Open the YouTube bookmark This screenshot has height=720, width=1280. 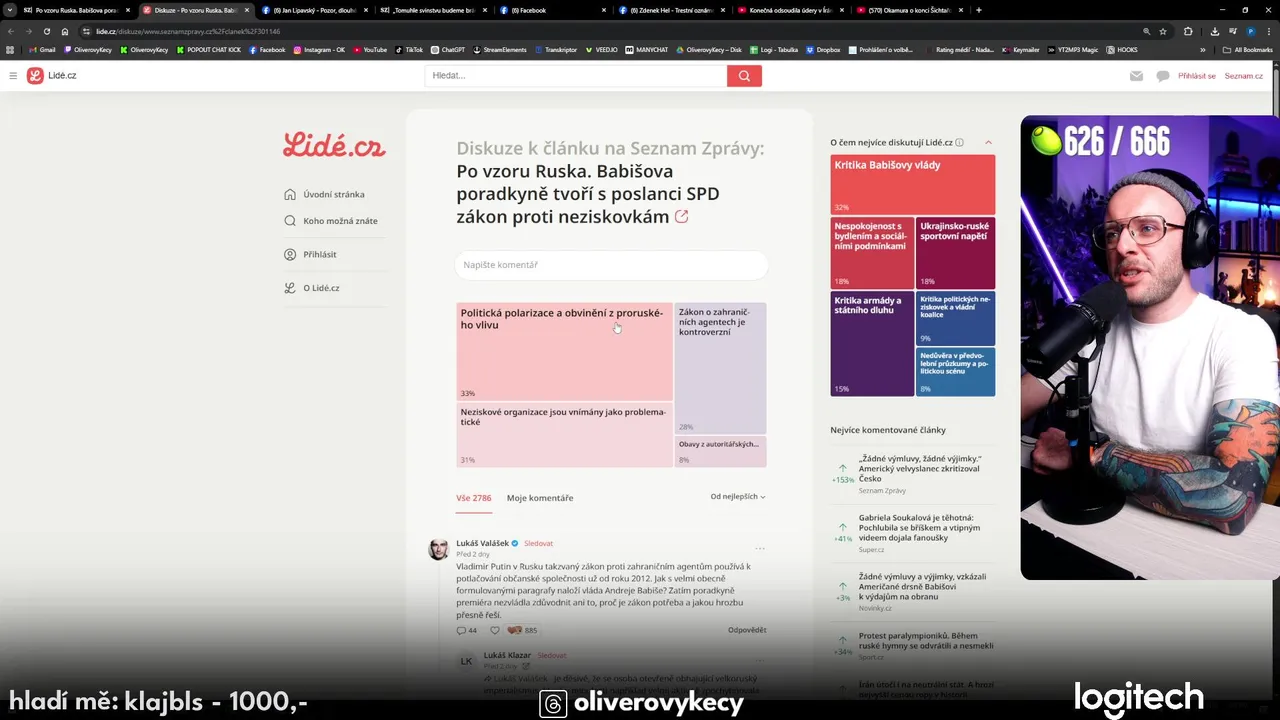tap(369, 50)
